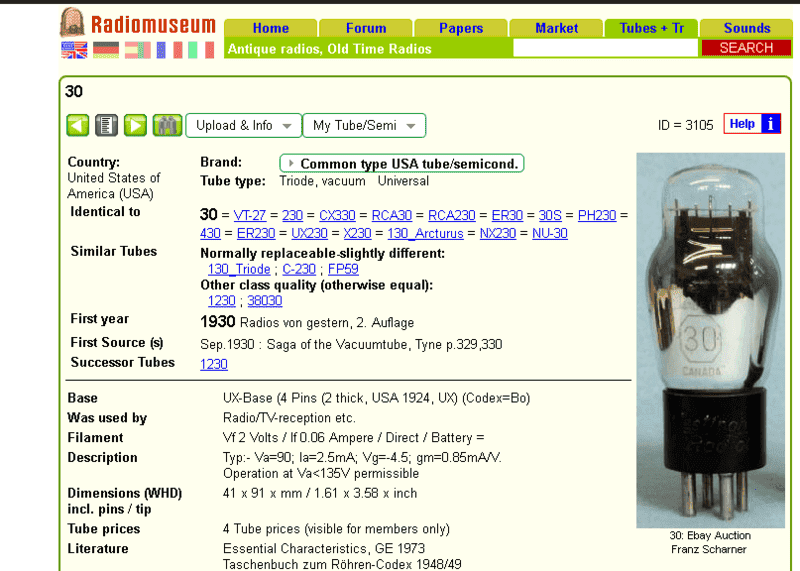
Task: Open the C-230 similar tube link
Action: [299, 269]
